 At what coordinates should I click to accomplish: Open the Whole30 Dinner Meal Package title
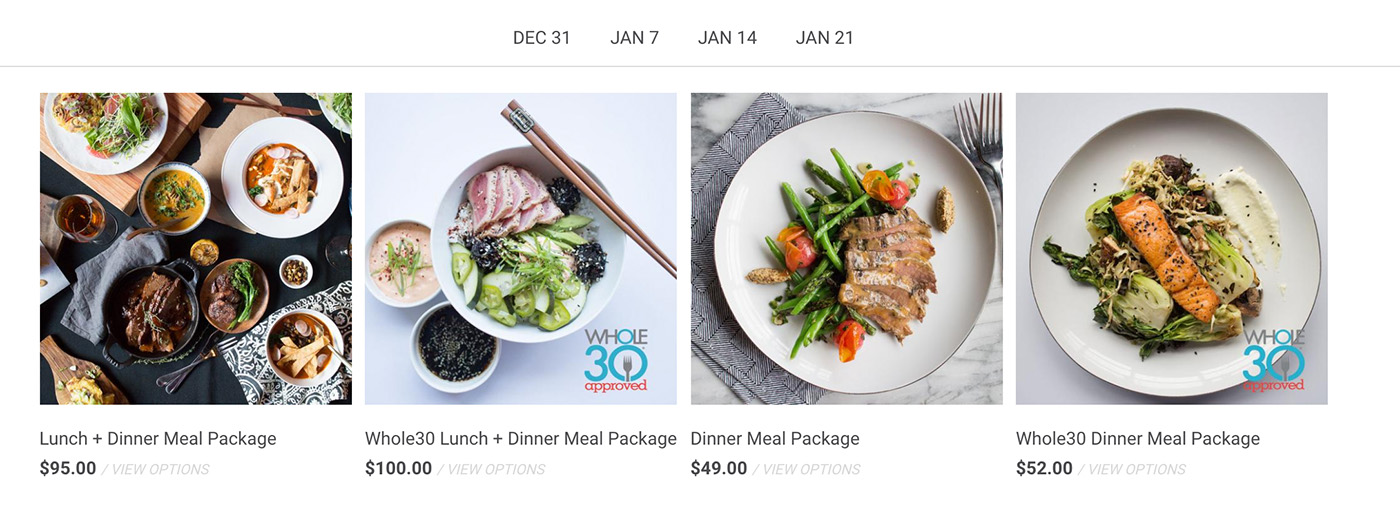click(x=1138, y=438)
